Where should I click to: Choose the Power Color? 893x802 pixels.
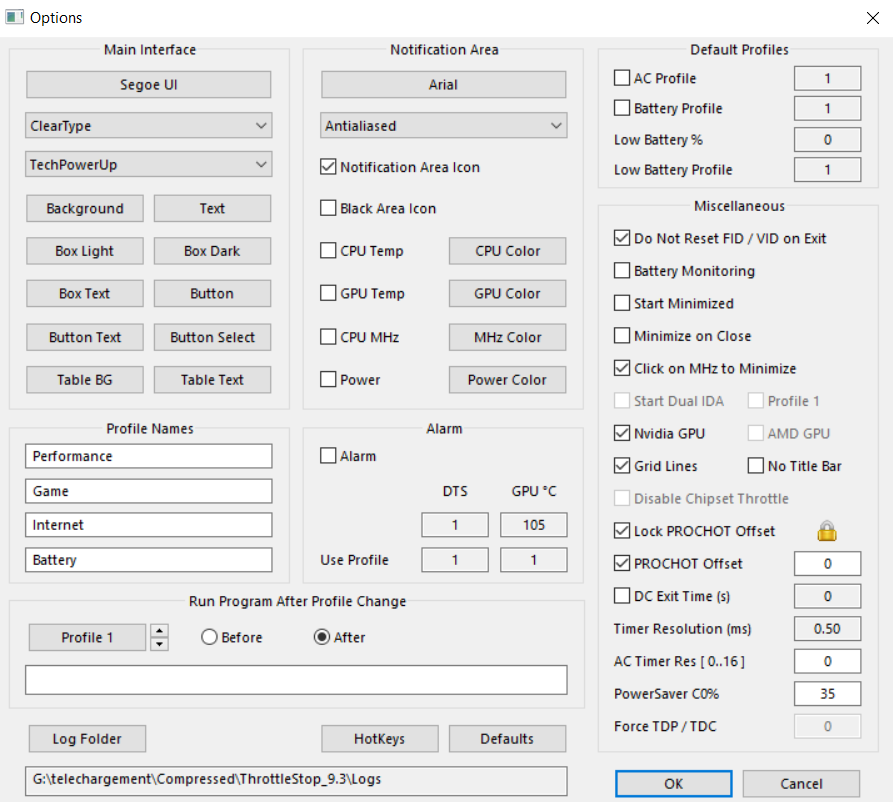click(507, 380)
